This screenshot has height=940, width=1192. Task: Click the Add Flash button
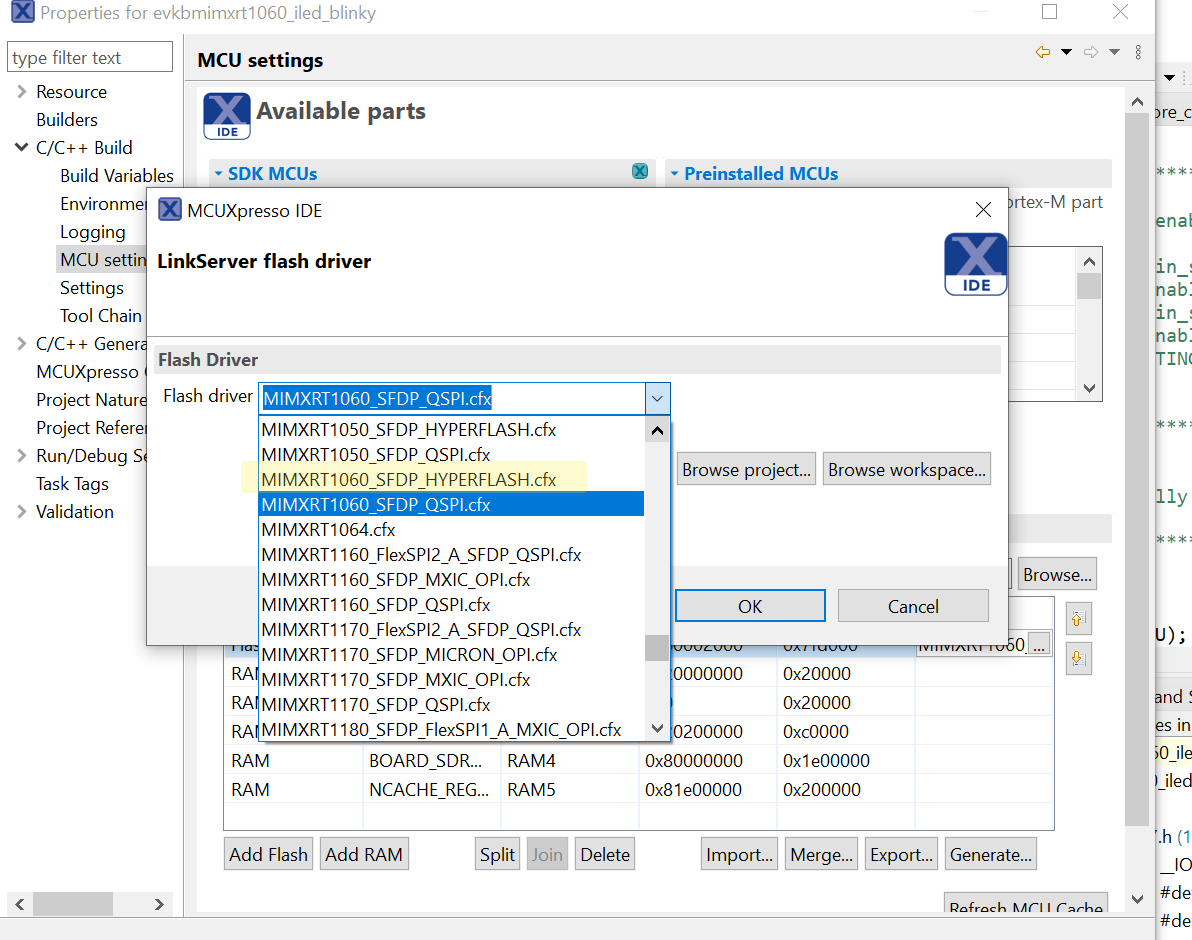tap(268, 854)
